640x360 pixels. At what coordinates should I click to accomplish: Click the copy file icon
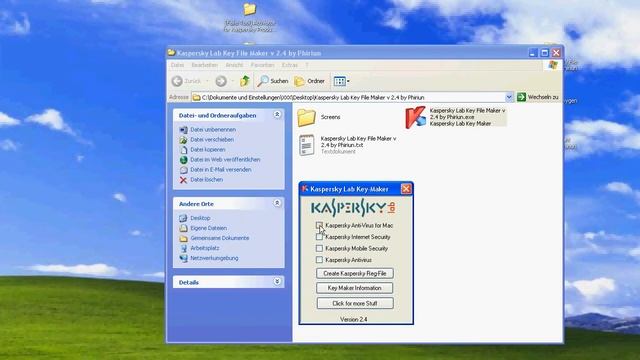point(184,150)
